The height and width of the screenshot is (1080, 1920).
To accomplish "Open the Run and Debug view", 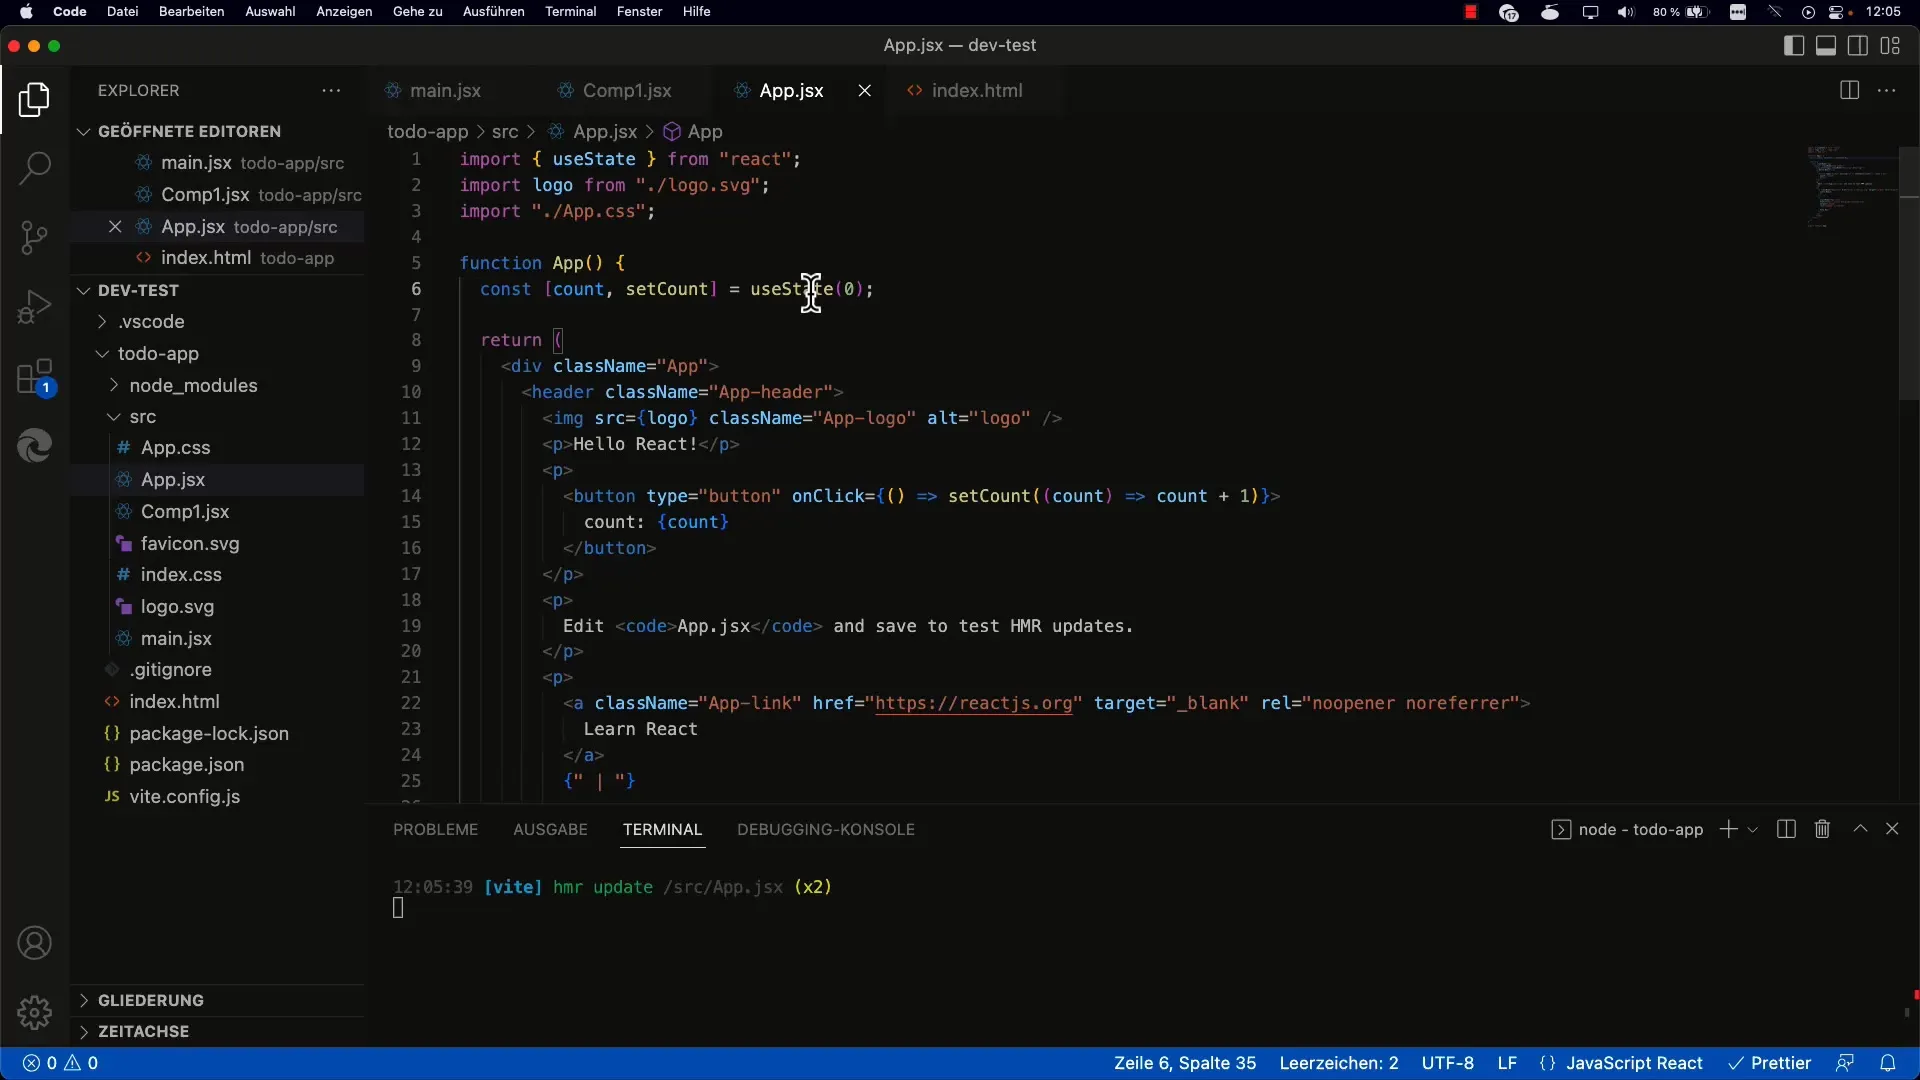I will point(35,307).
